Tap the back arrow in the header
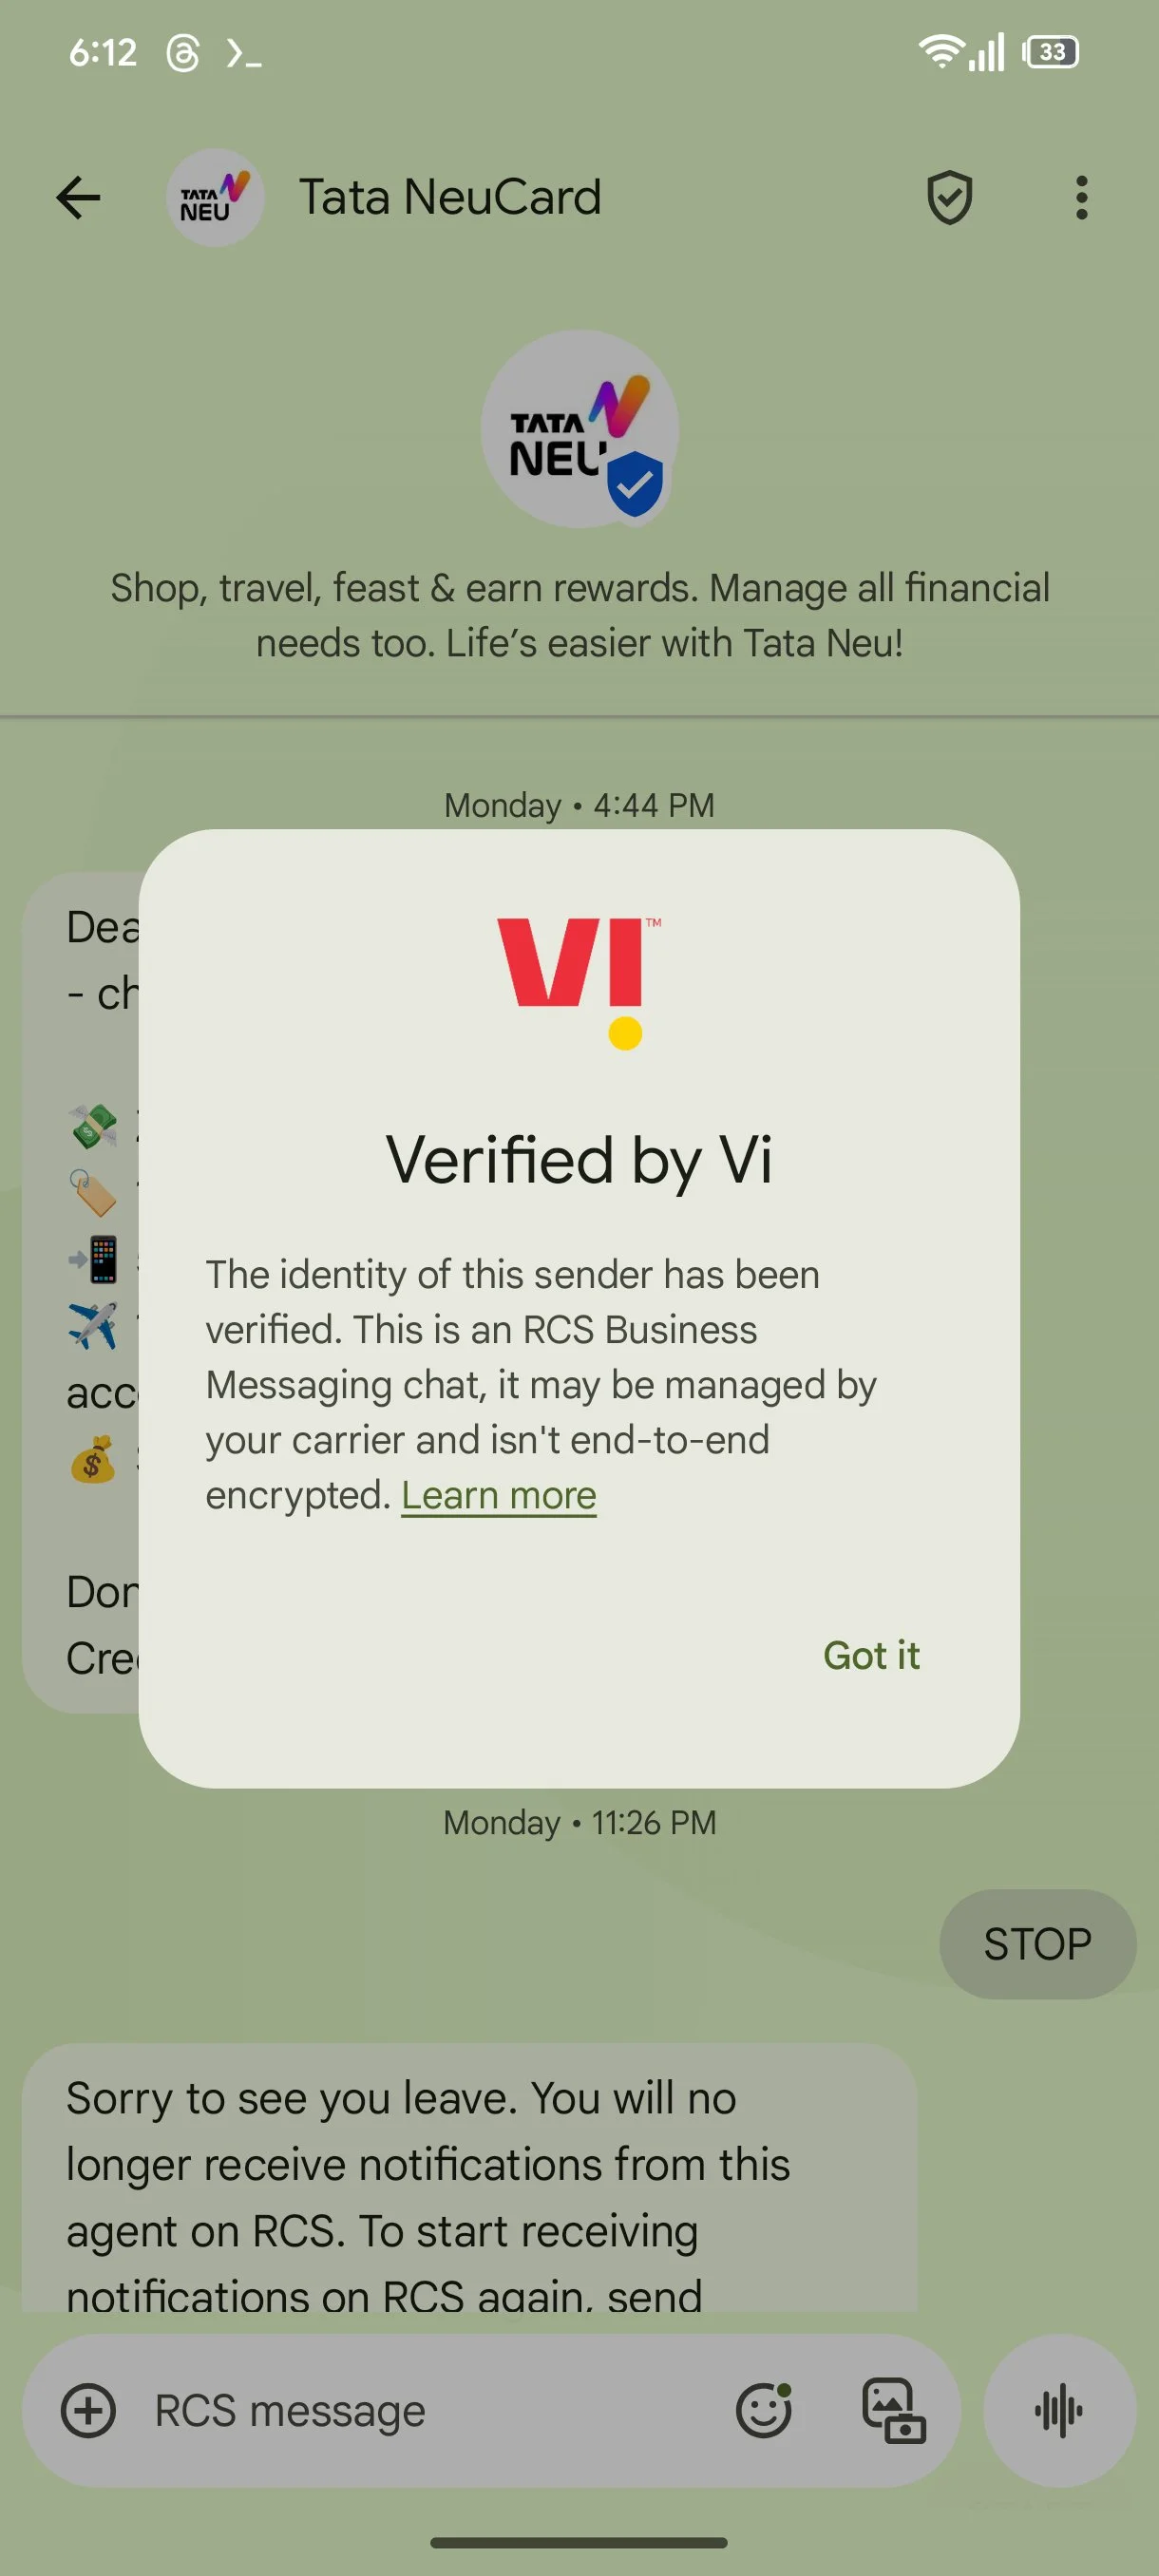This screenshot has height=2576, width=1159. [x=78, y=197]
